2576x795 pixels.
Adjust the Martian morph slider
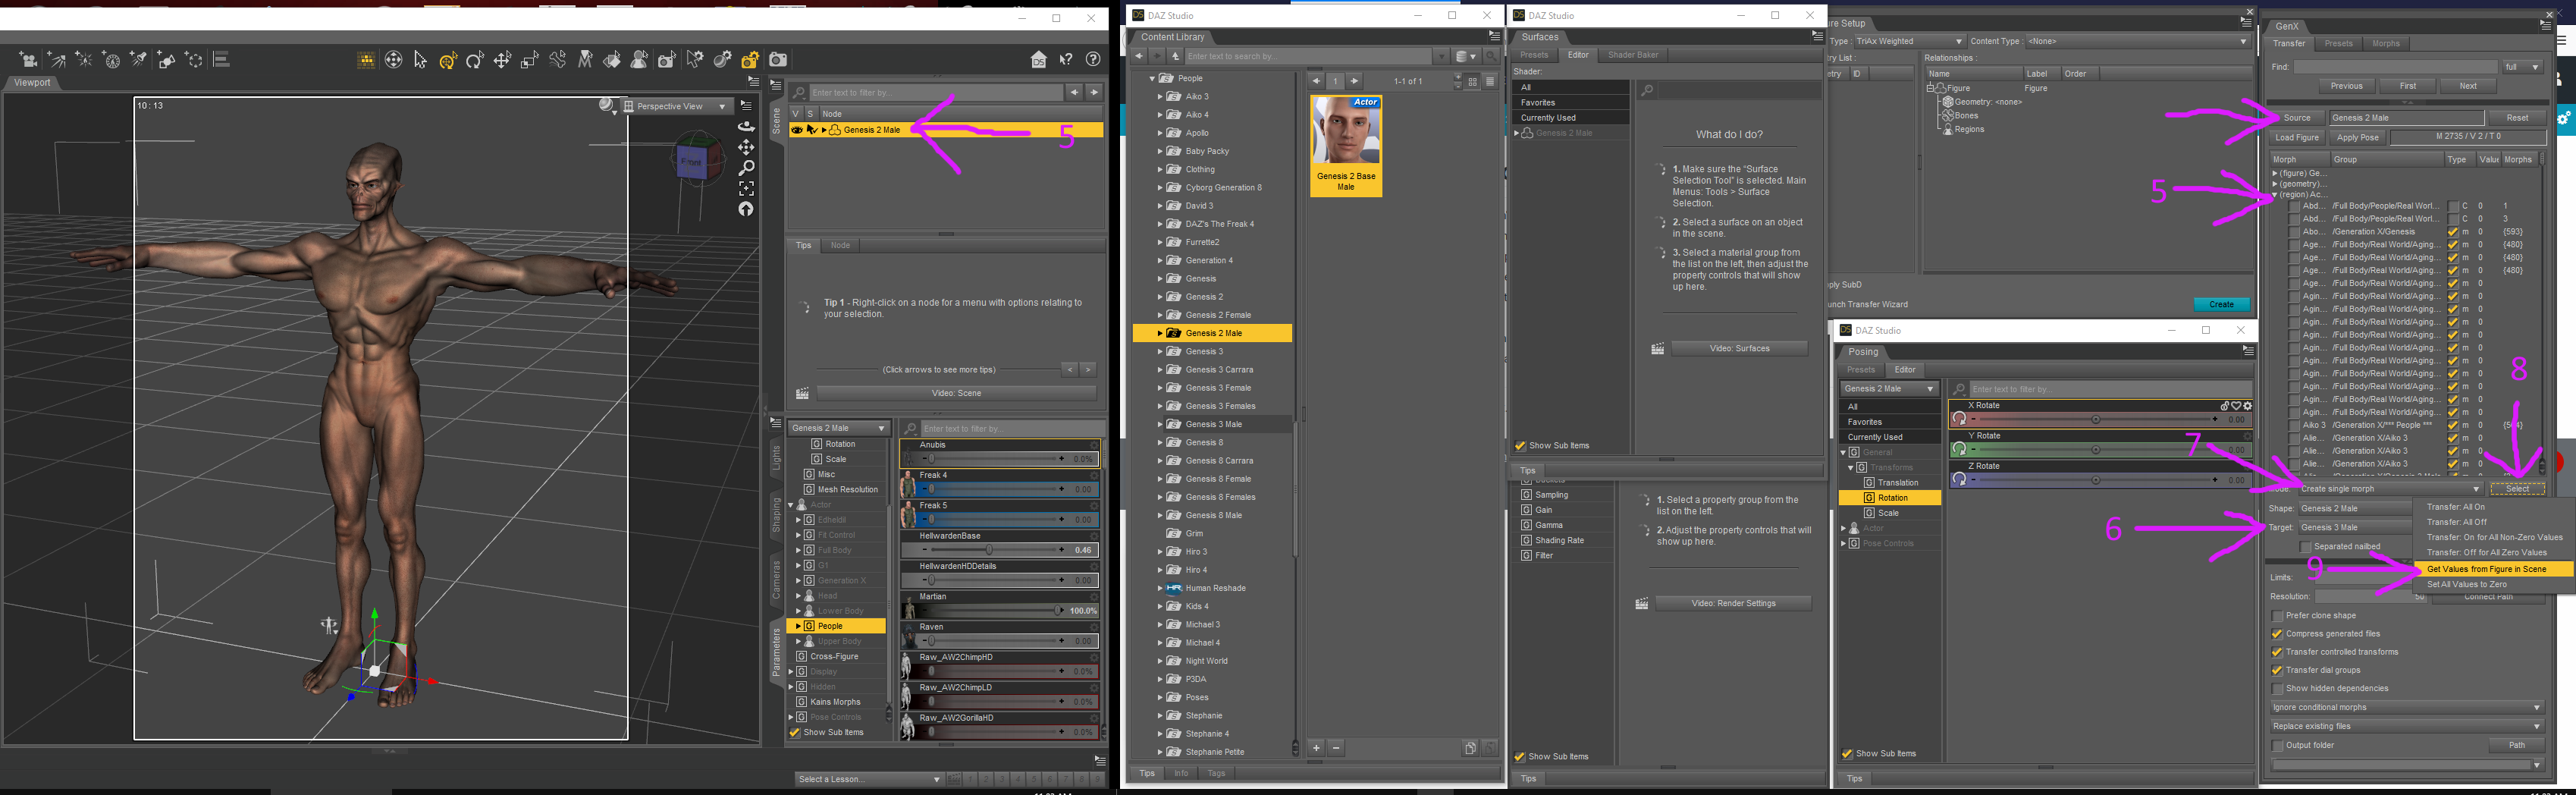click(990, 611)
